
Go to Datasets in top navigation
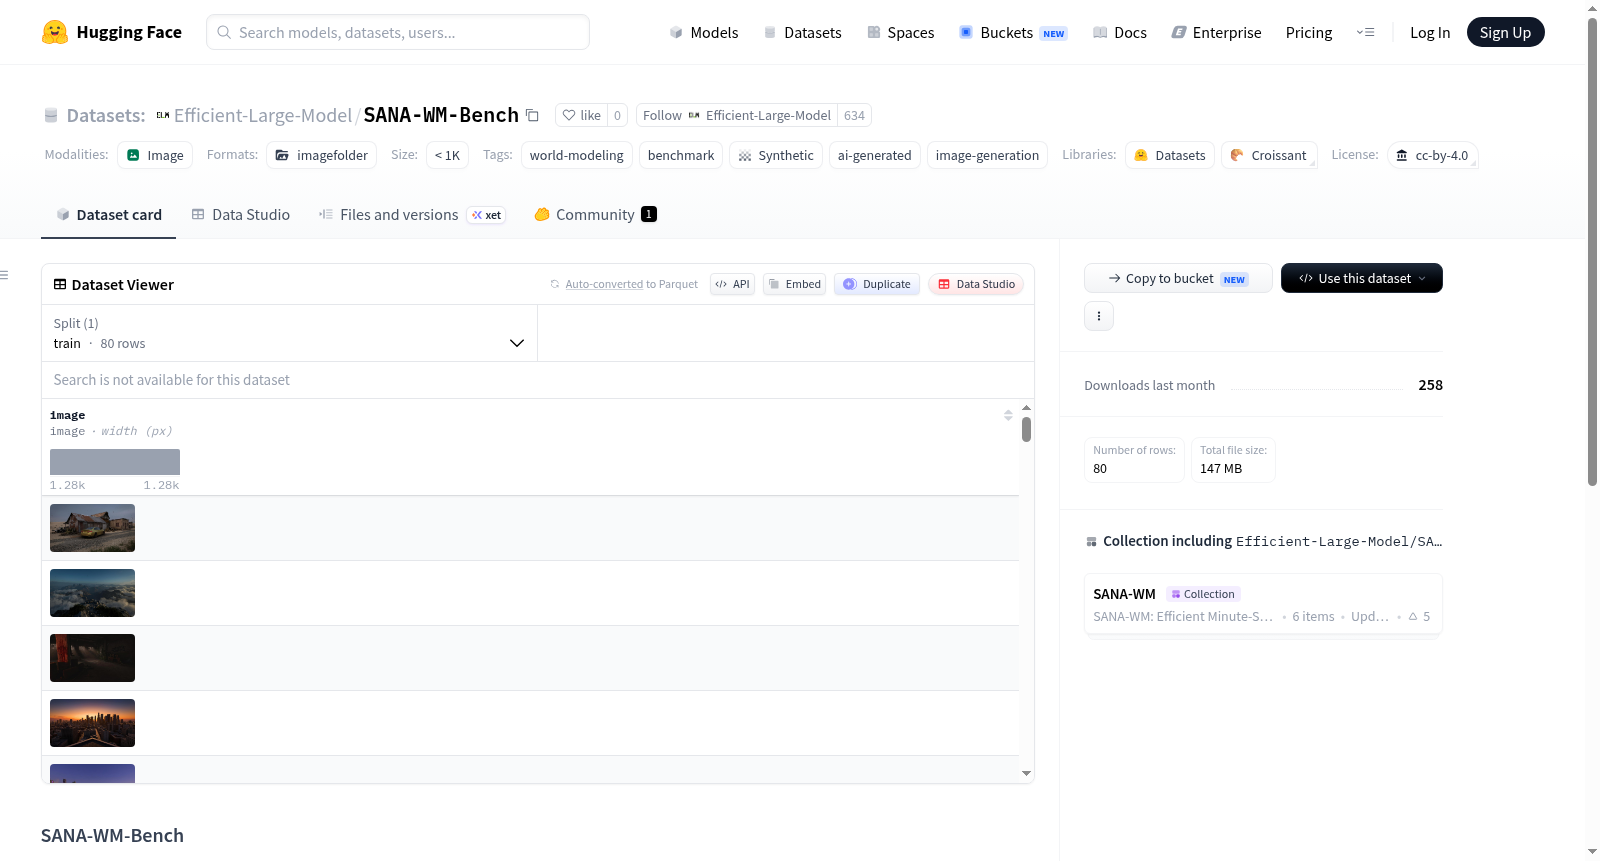pos(802,32)
